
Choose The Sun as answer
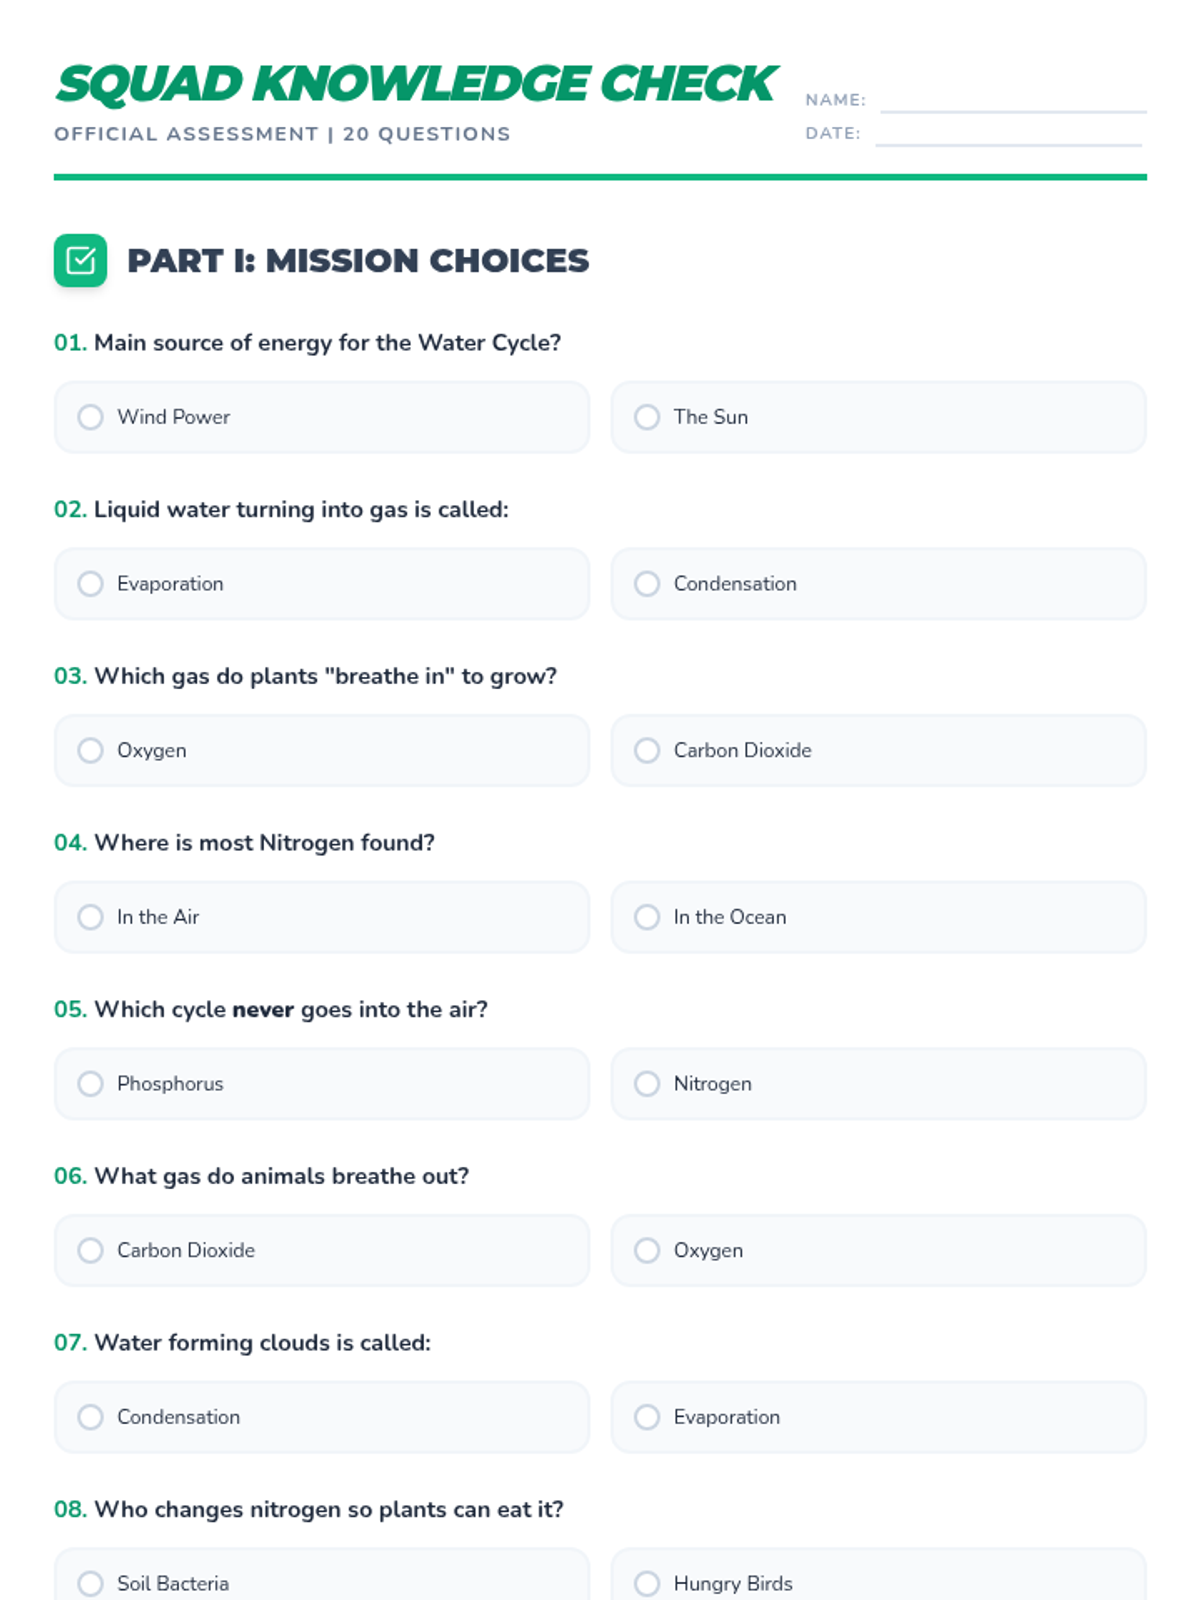click(x=647, y=417)
